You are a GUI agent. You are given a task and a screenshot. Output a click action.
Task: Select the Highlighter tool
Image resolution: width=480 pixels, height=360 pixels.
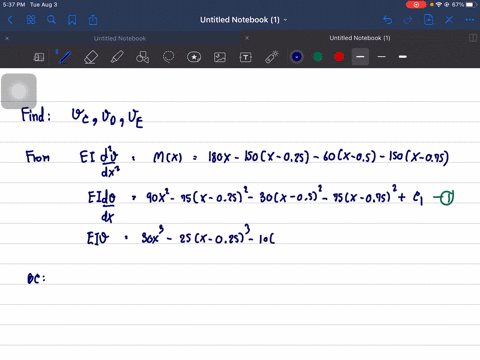[x=117, y=57]
